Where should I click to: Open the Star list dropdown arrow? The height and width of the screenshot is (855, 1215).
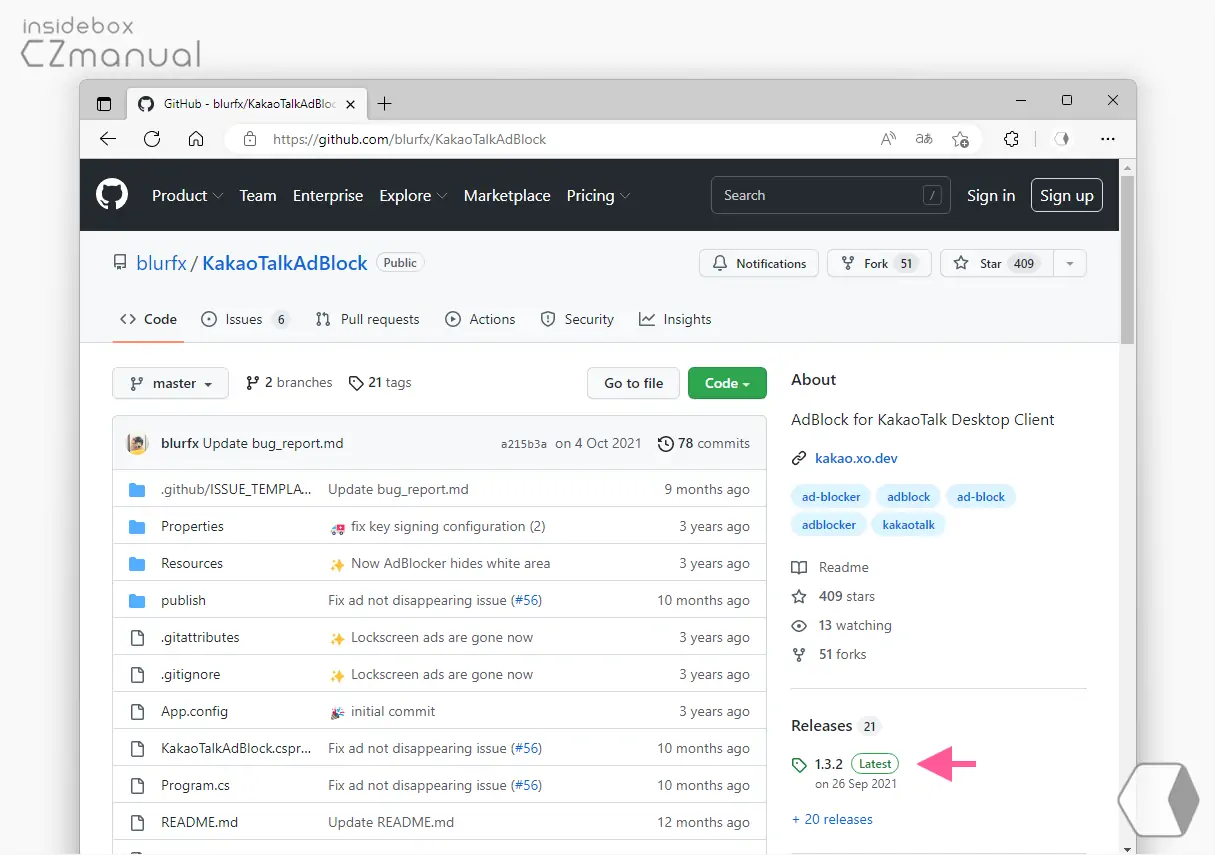(x=1070, y=263)
